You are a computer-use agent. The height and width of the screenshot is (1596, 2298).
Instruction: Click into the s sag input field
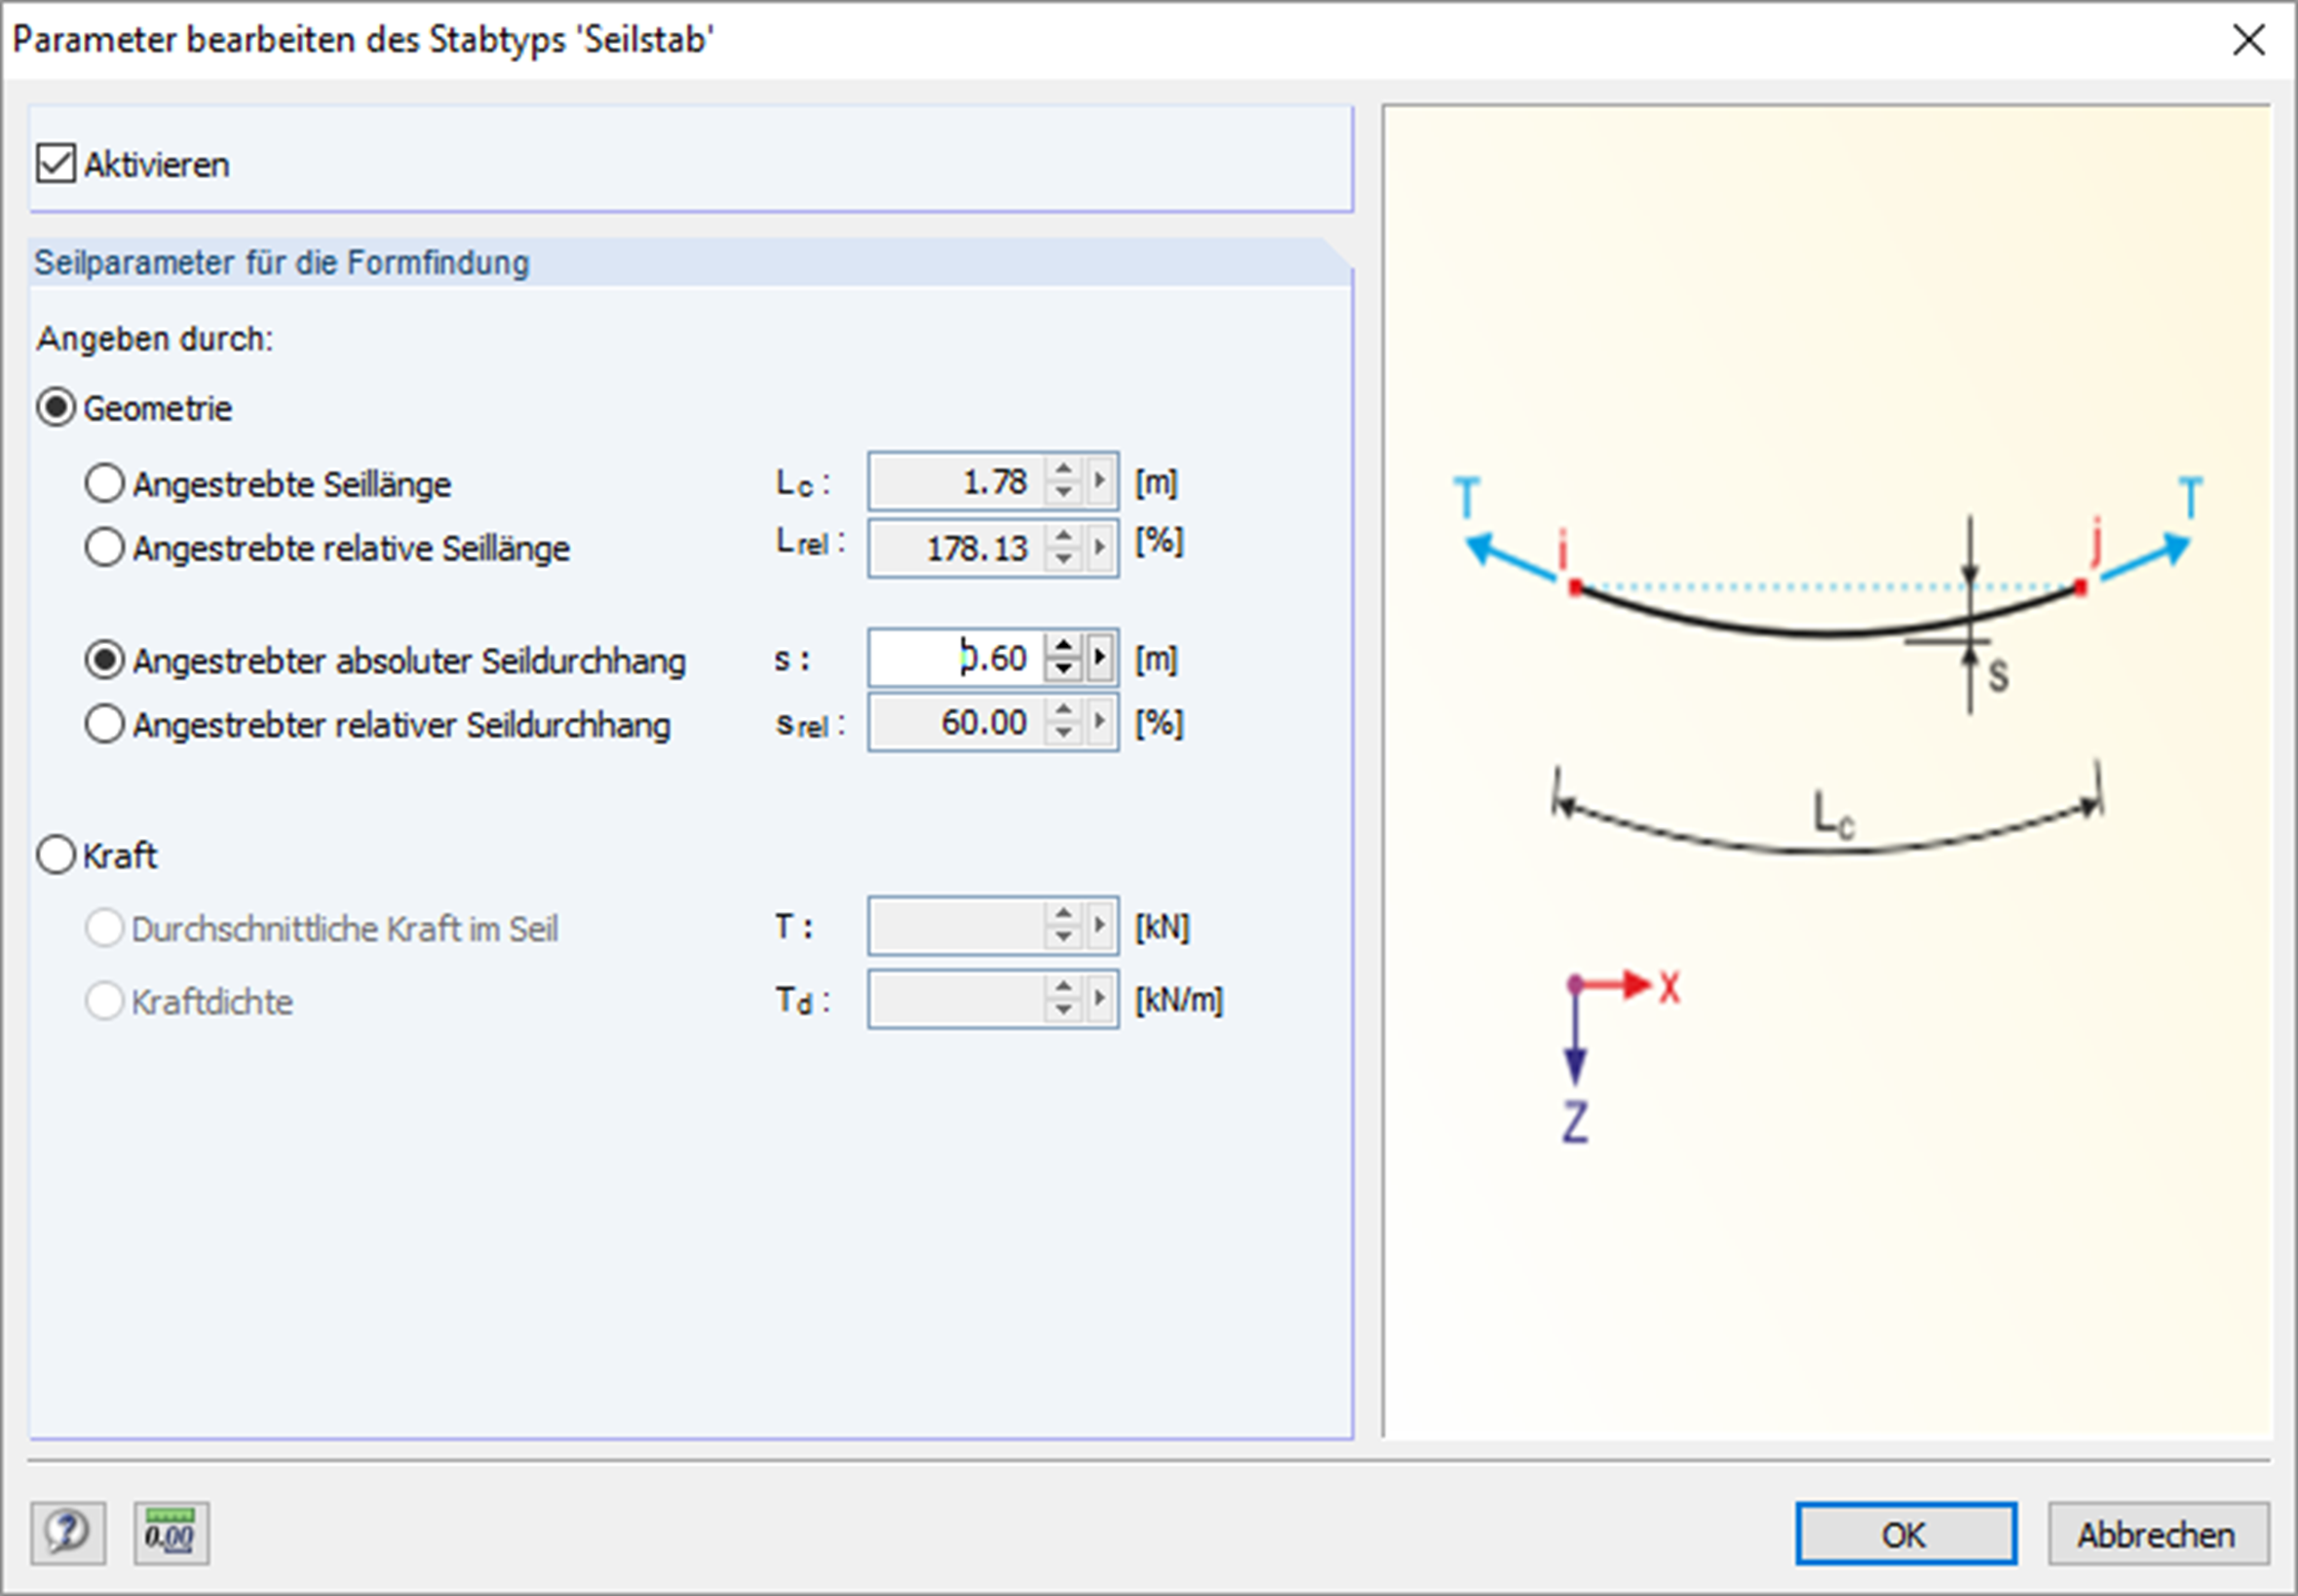click(x=955, y=658)
